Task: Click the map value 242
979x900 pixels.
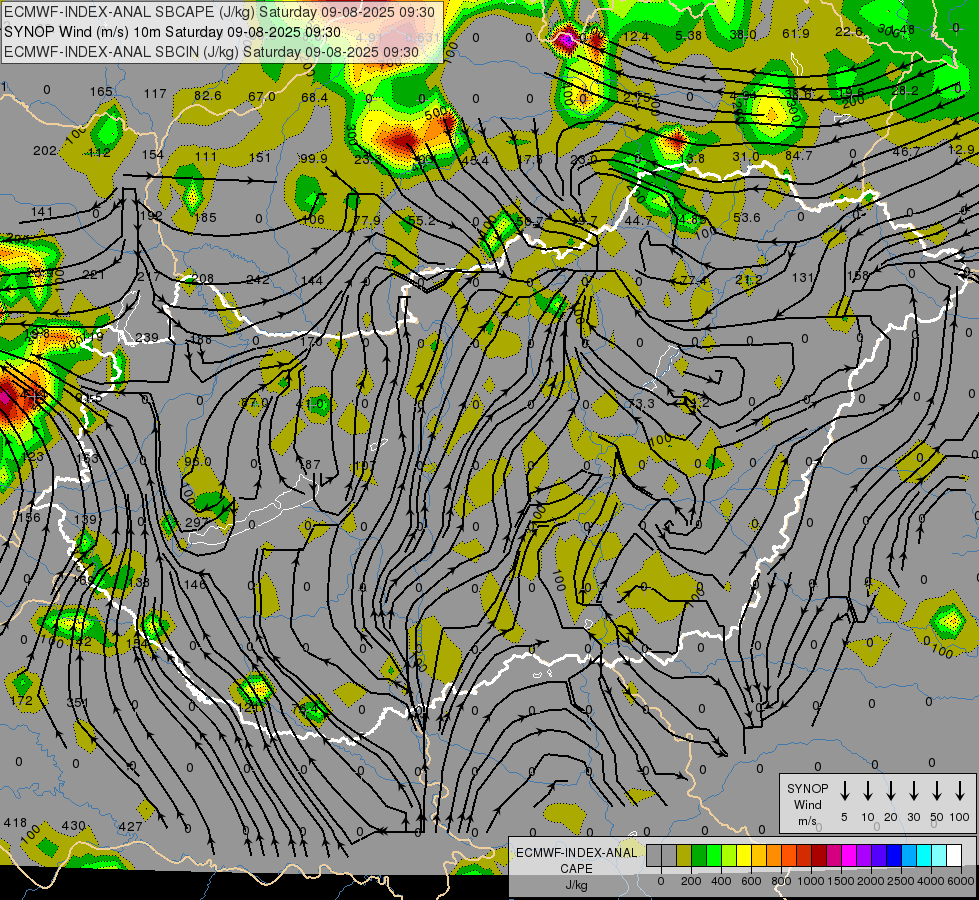Action: pyautogui.click(x=257, y=279)
